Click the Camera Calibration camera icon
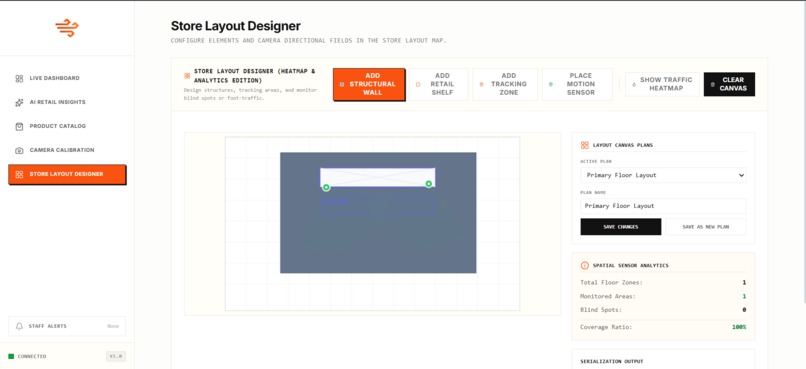Screen dimensions: 806x369 coord(20,151)
